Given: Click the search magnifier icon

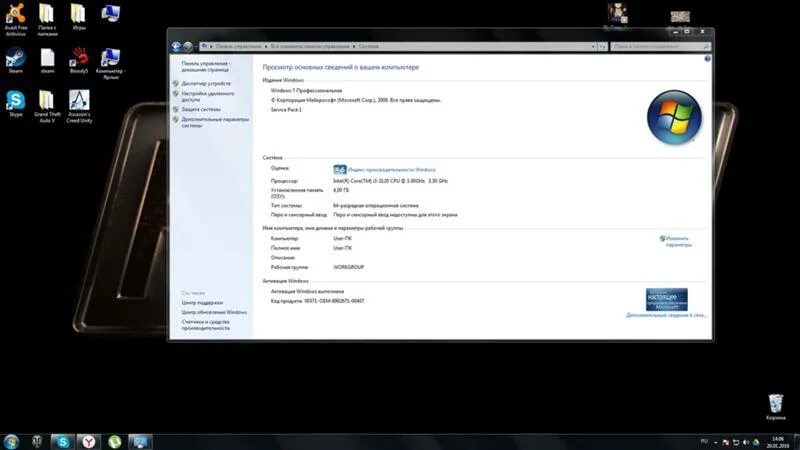Looking at the screenshot, I should (706, 46).
